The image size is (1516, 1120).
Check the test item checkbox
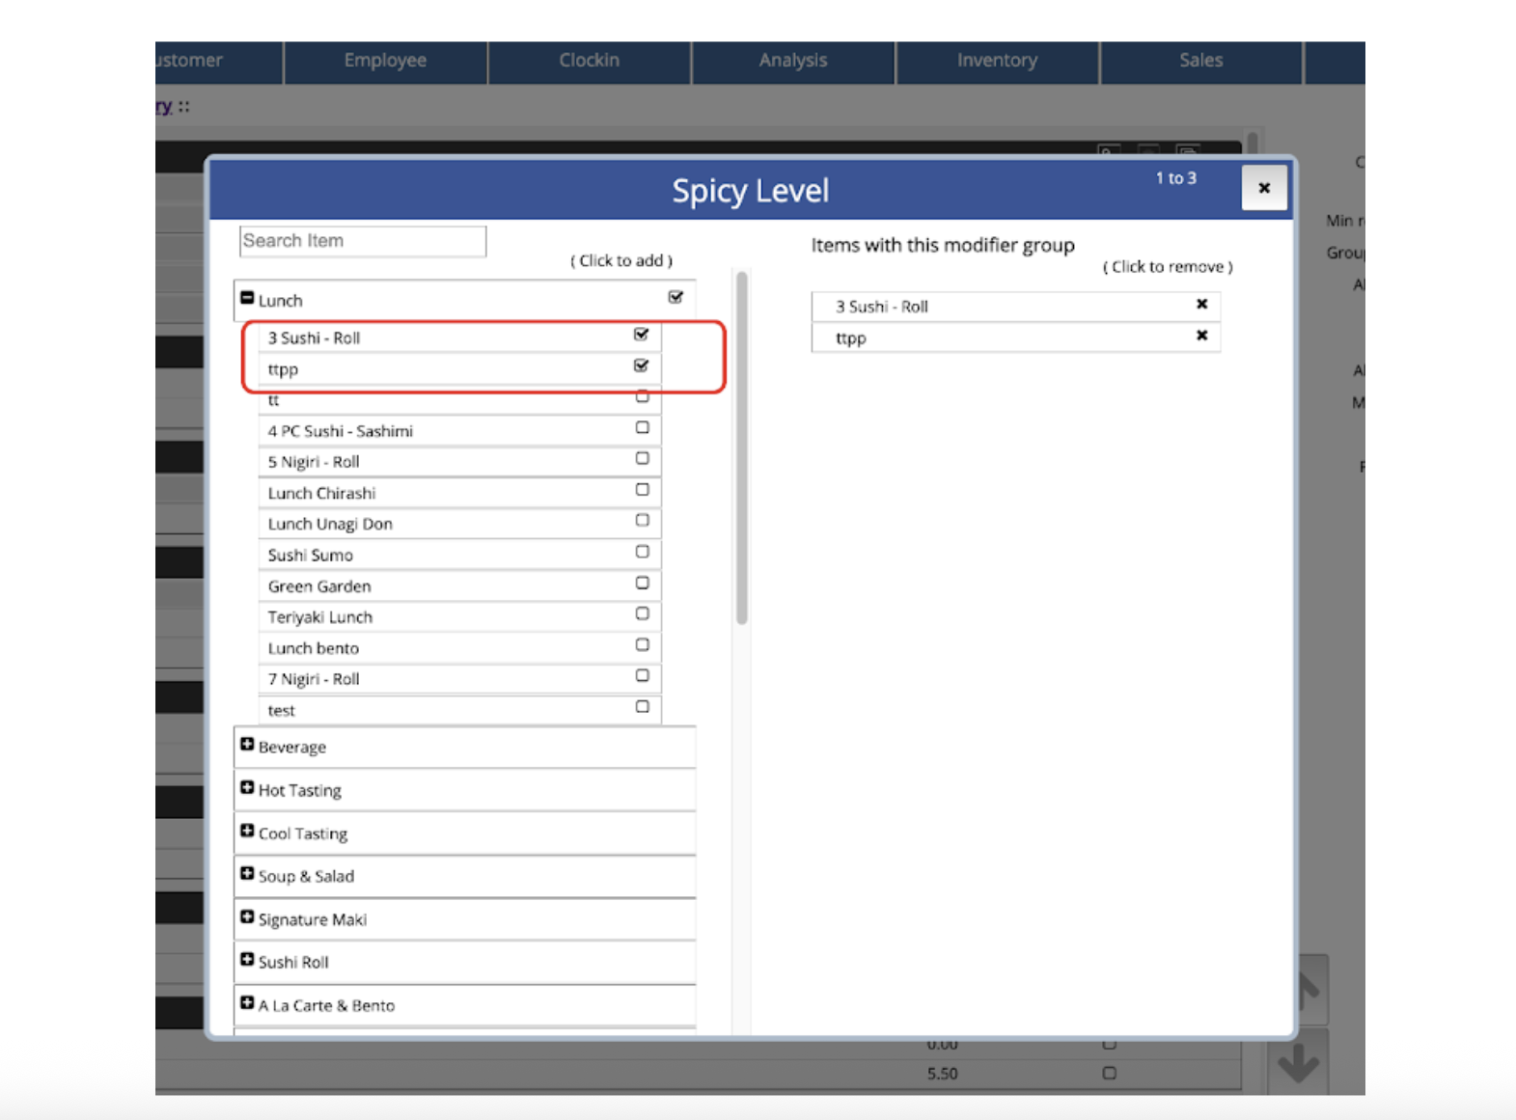click(642, 707)
